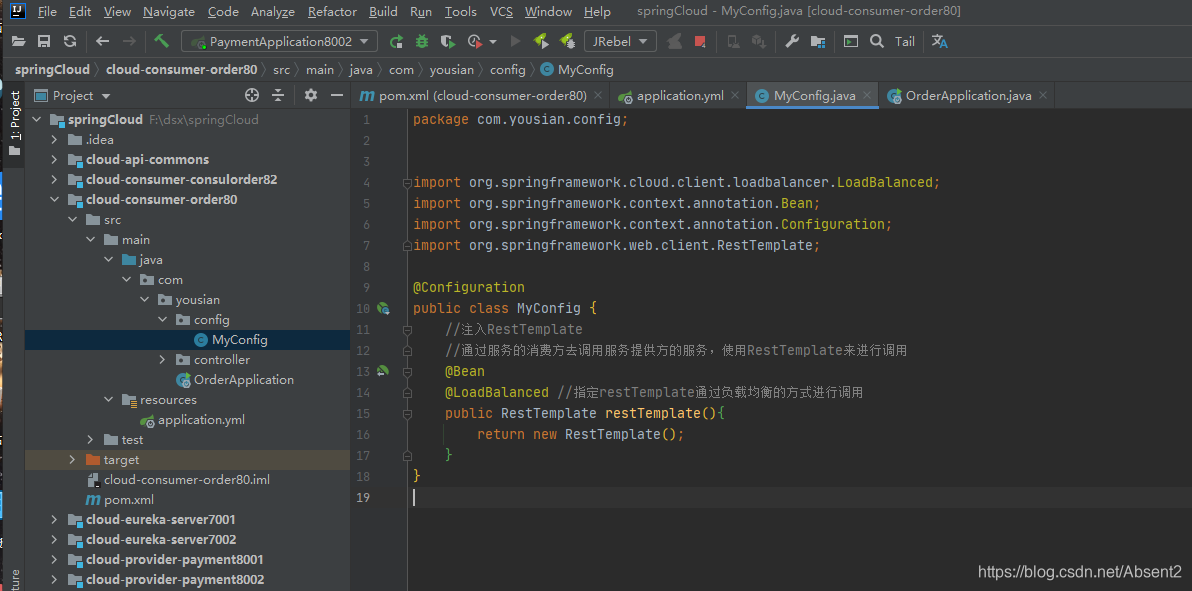1192x591 pixels.
Task: Click the cloud-consumer-order80 breadcrumb
Action: pos(182,69)
